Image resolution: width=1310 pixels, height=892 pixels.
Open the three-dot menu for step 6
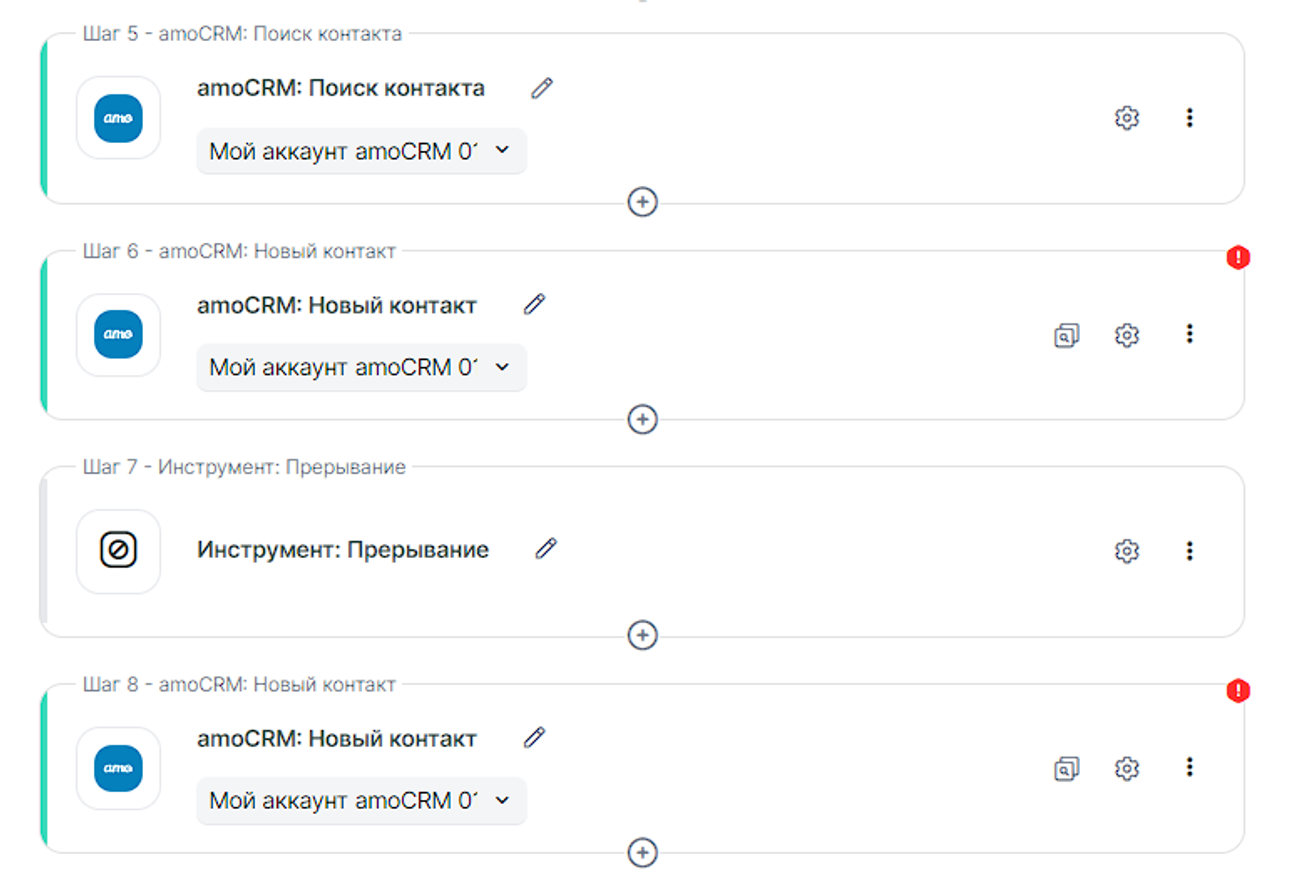[1189, 334]
